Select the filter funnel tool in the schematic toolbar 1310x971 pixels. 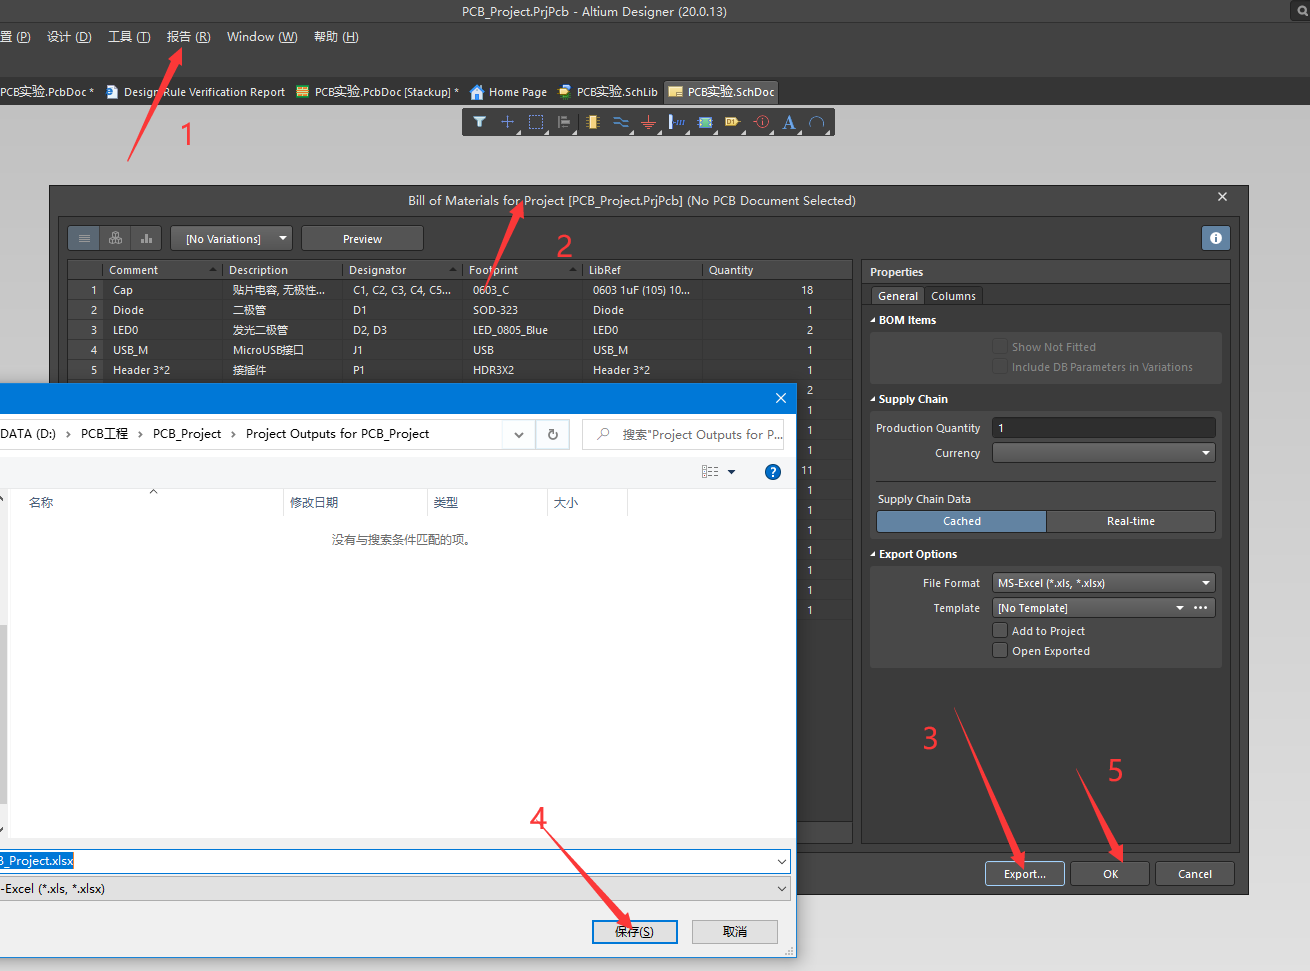480,122
